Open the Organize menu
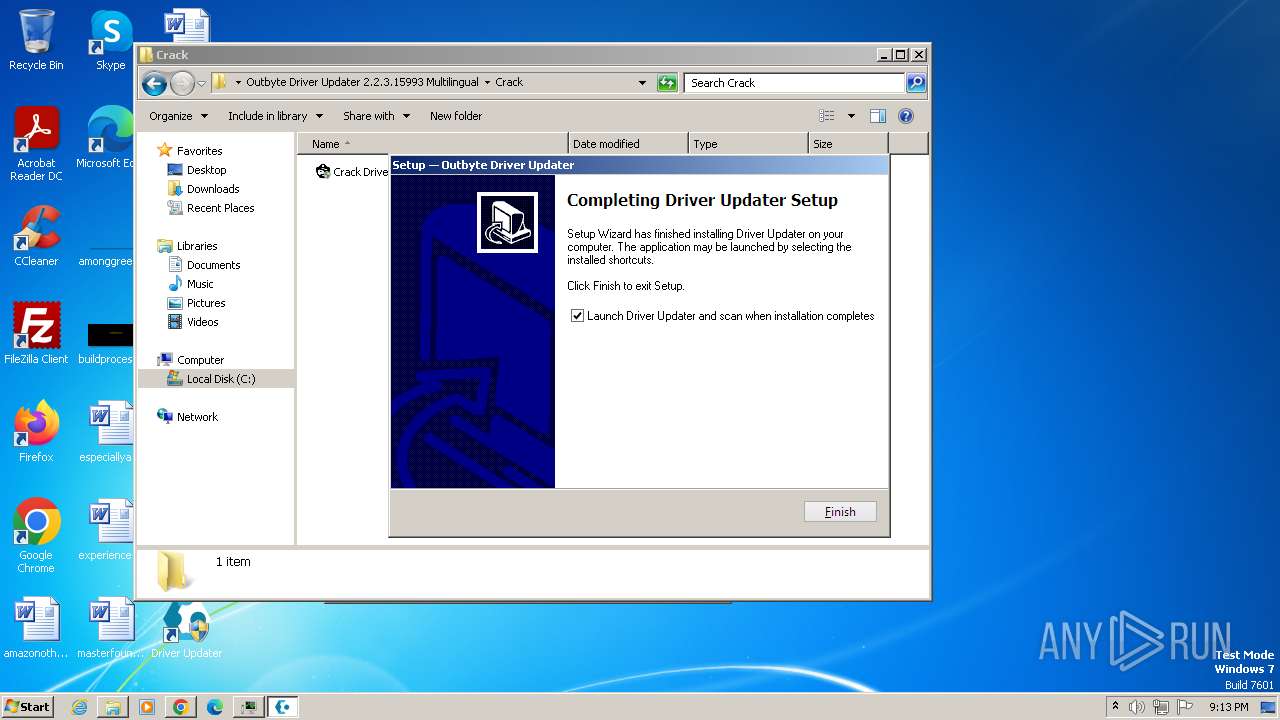The height and width of the screenshot is (720, 1280). click(x=178, y=116)
